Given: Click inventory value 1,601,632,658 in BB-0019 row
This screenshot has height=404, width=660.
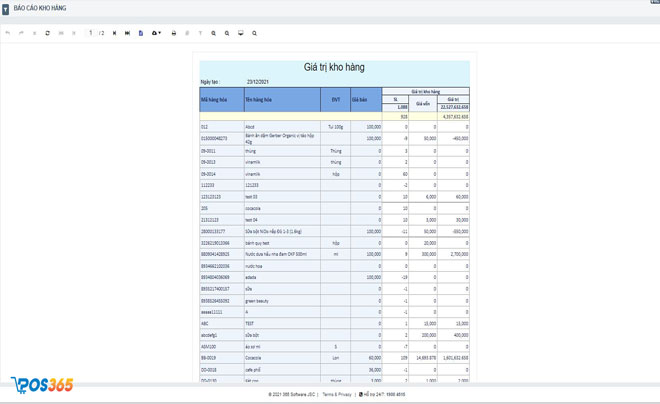Looking at the screenshot, I should [x=454, y=358].
